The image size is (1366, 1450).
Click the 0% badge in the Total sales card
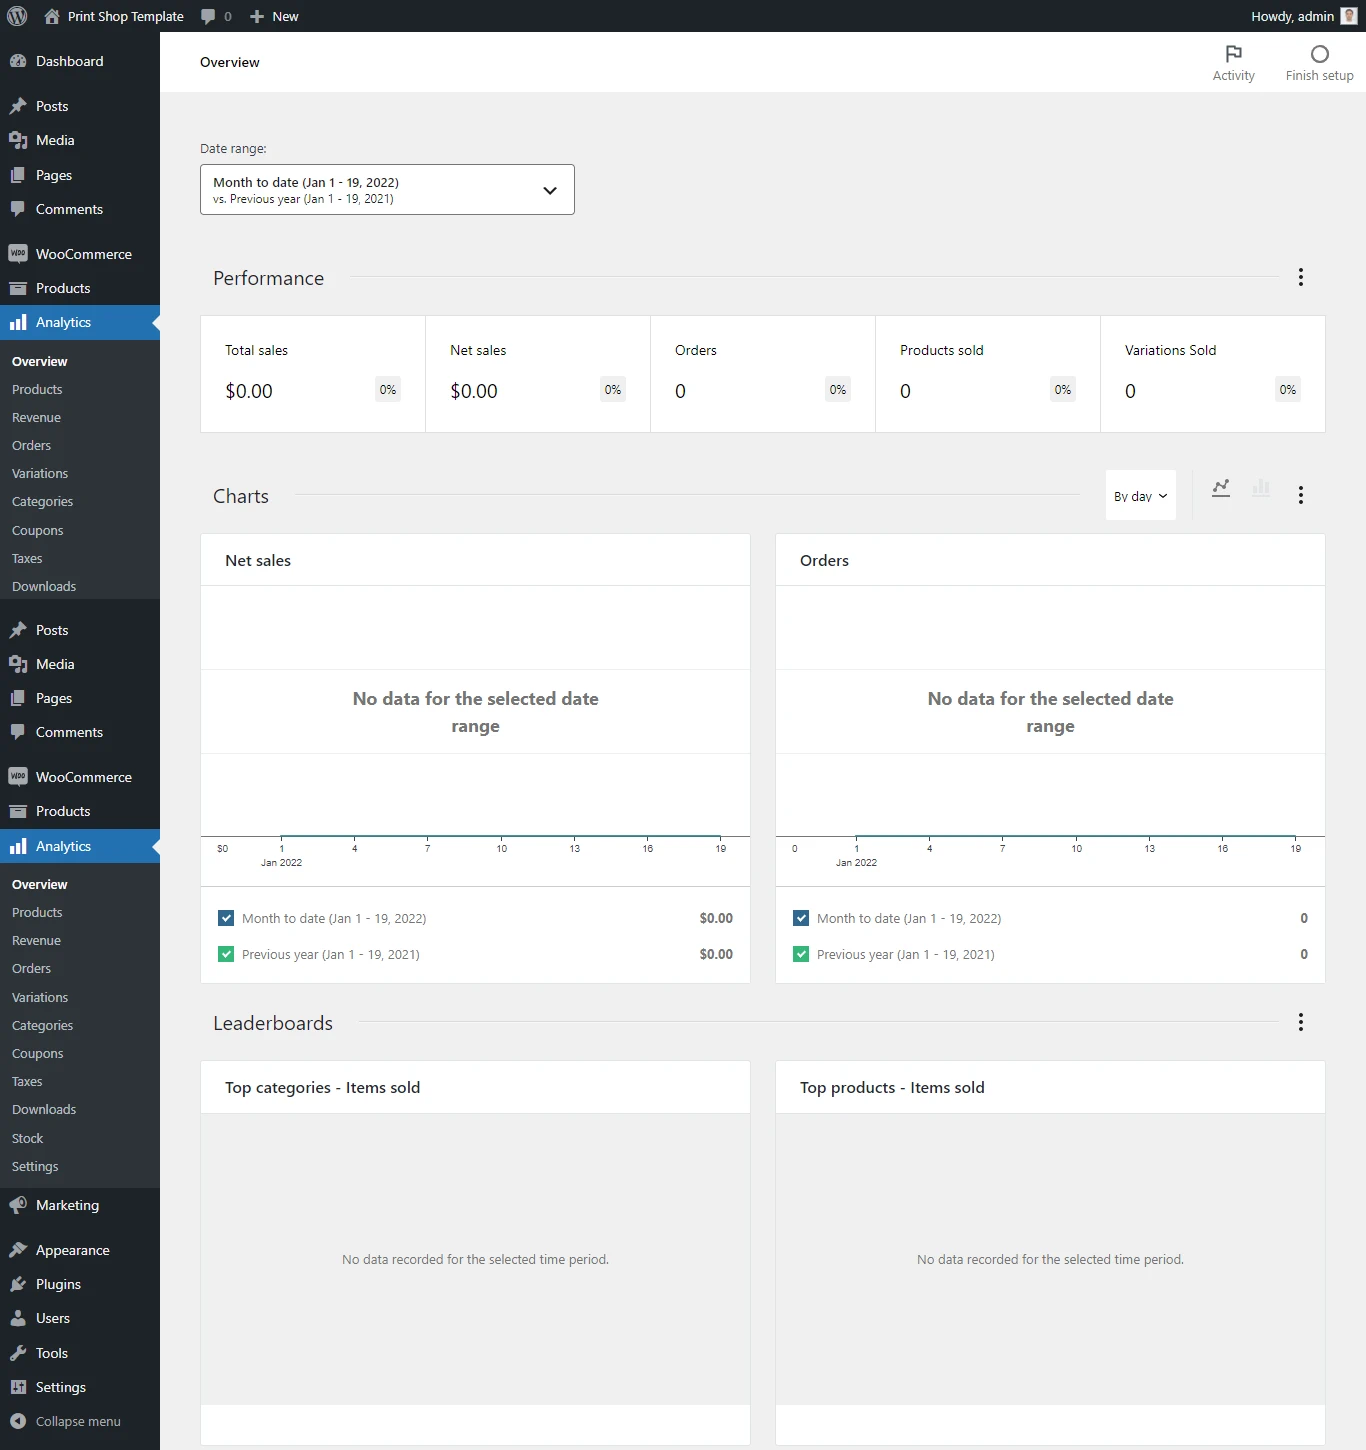pyautogui.click(x=388, y=390)
